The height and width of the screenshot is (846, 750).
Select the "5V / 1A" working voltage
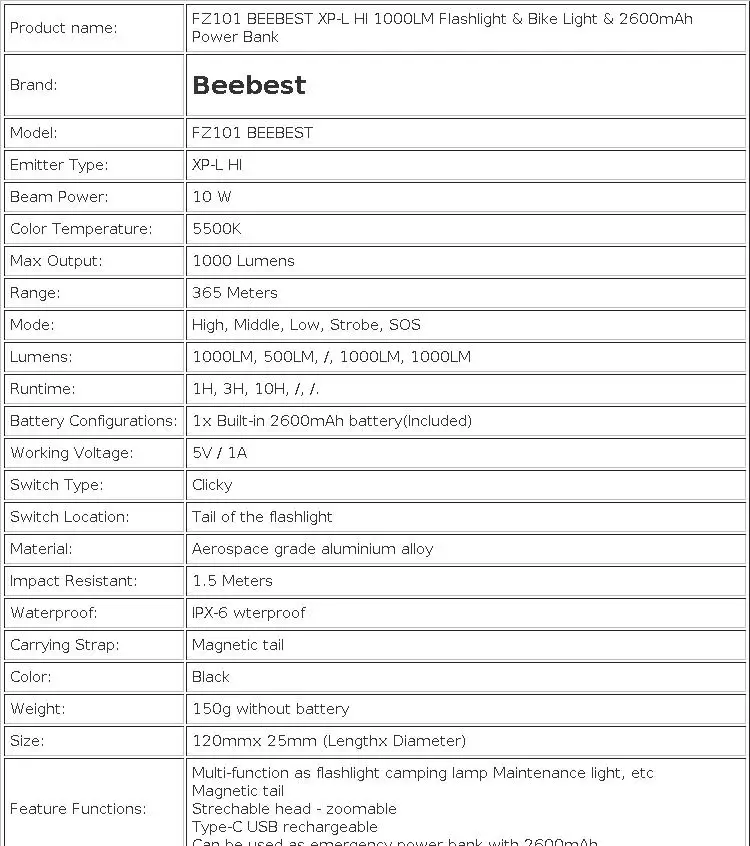pos(219,453)
